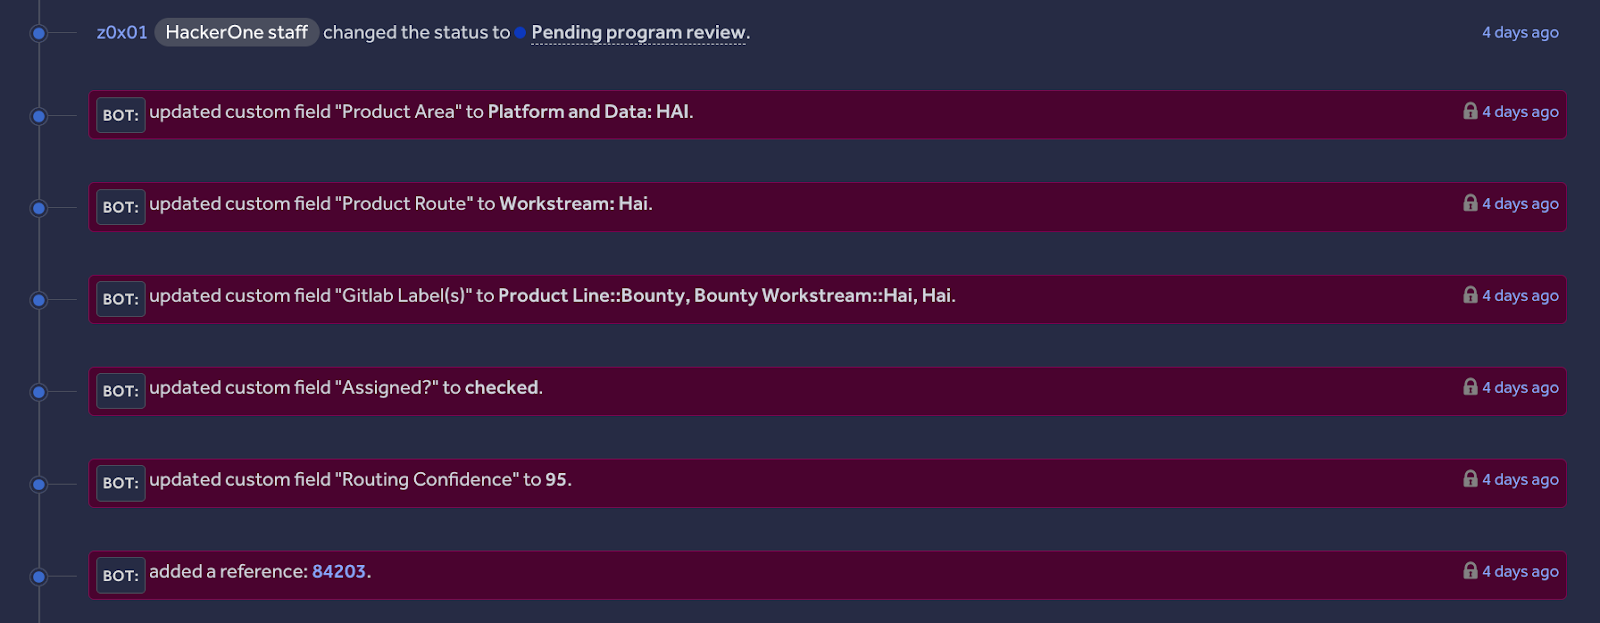Click the Pending program review status link
Screen dimensions: 1600x623
click(x=638, y=32)
